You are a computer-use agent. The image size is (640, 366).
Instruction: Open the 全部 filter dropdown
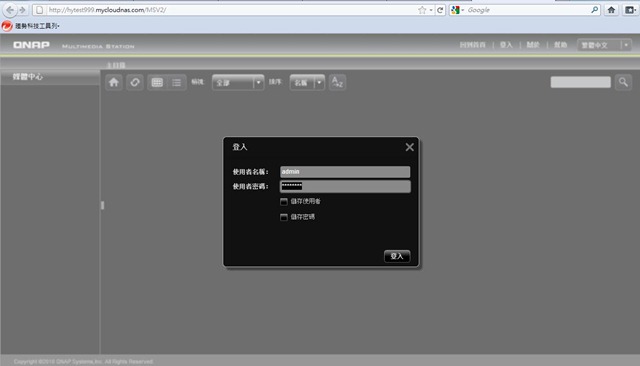pos(238,83)
